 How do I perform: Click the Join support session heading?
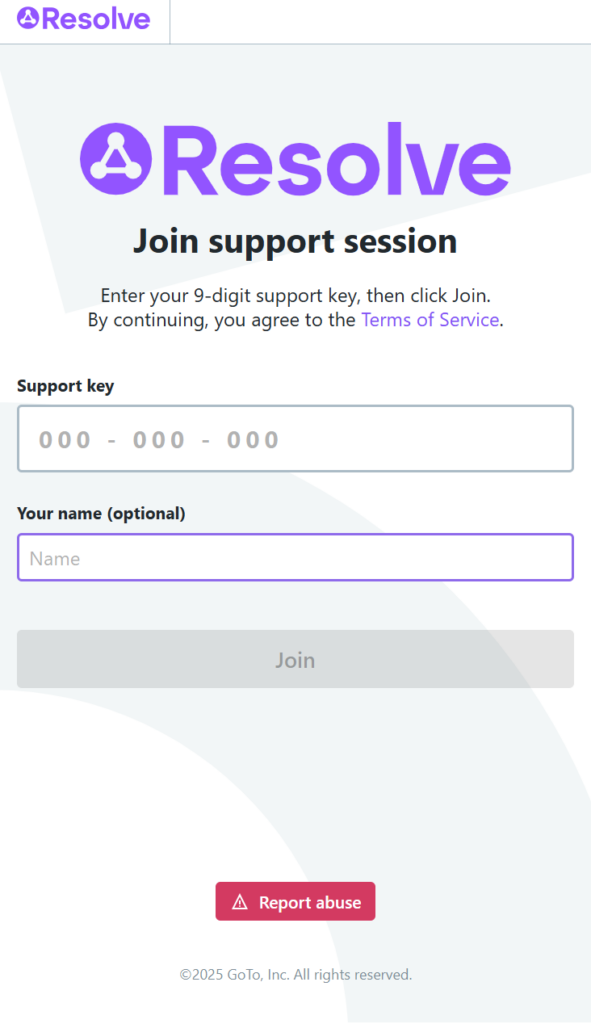coord(295,242)
